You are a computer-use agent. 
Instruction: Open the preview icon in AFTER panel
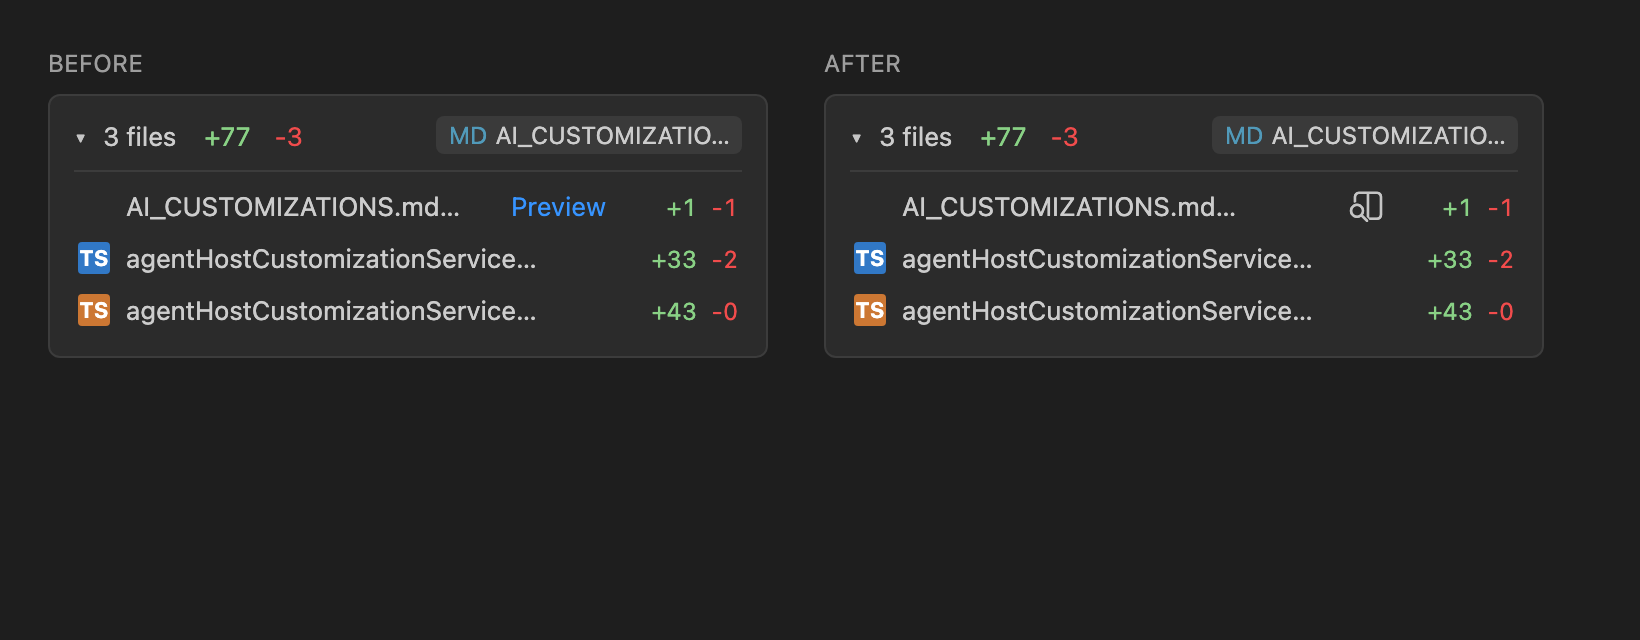coord(1366,207)
